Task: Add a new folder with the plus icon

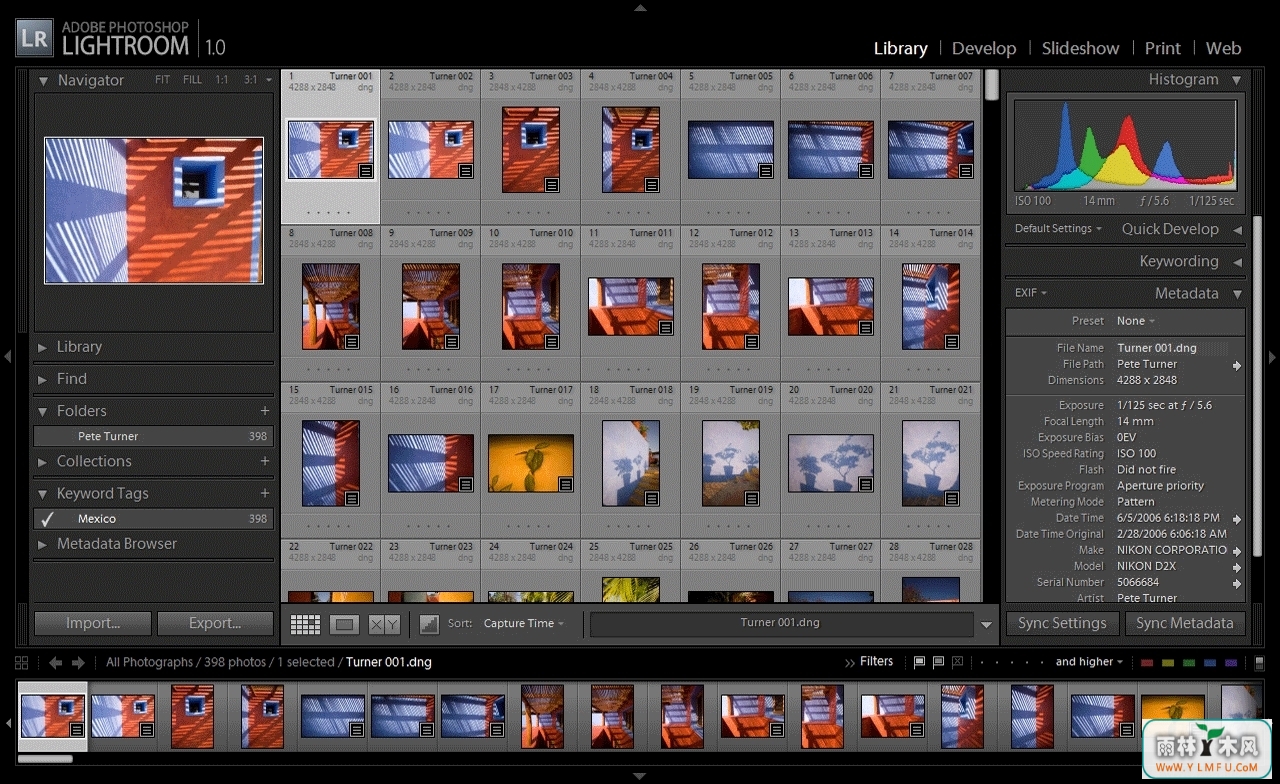Action: [265, 411]
